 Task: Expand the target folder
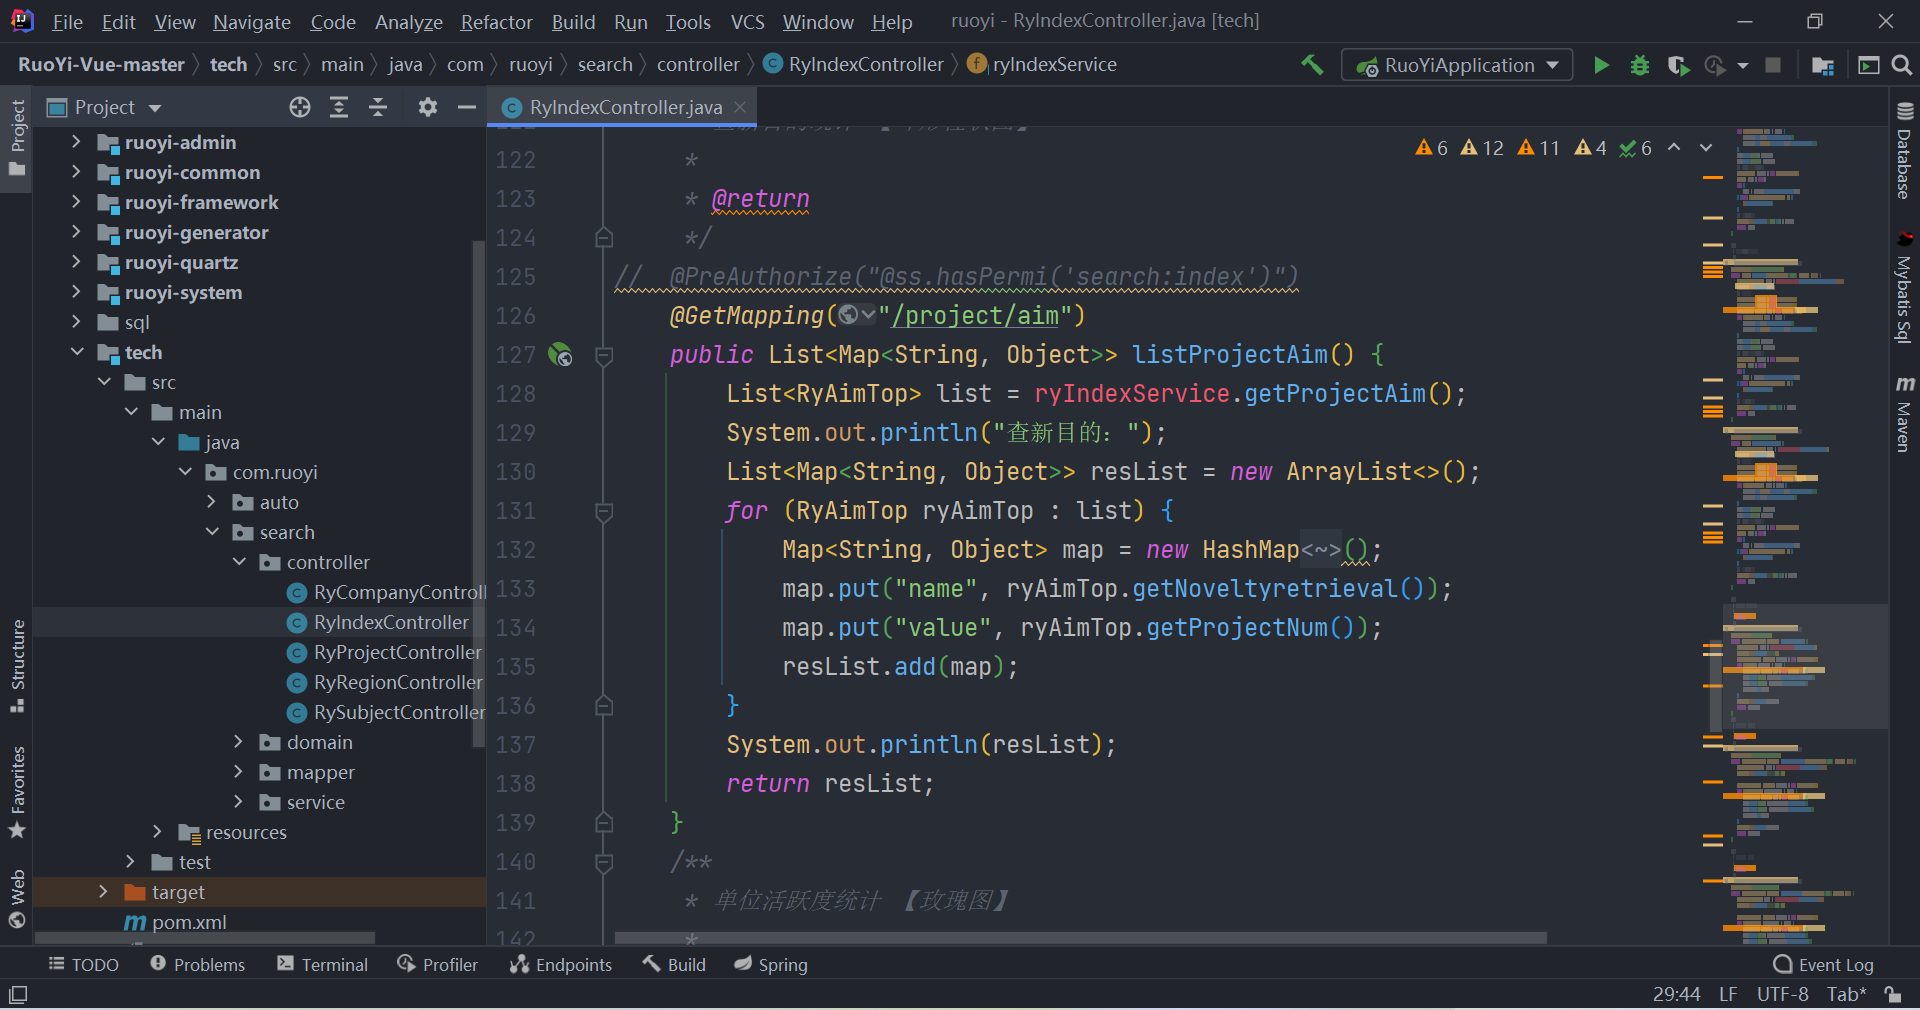(x=103, y=892)
